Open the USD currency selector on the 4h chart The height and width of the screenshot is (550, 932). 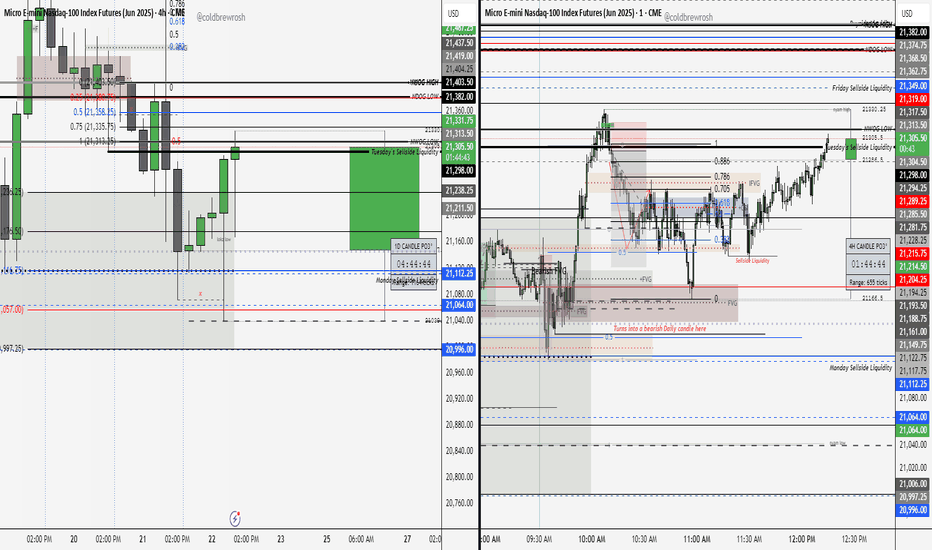(454, 13)
